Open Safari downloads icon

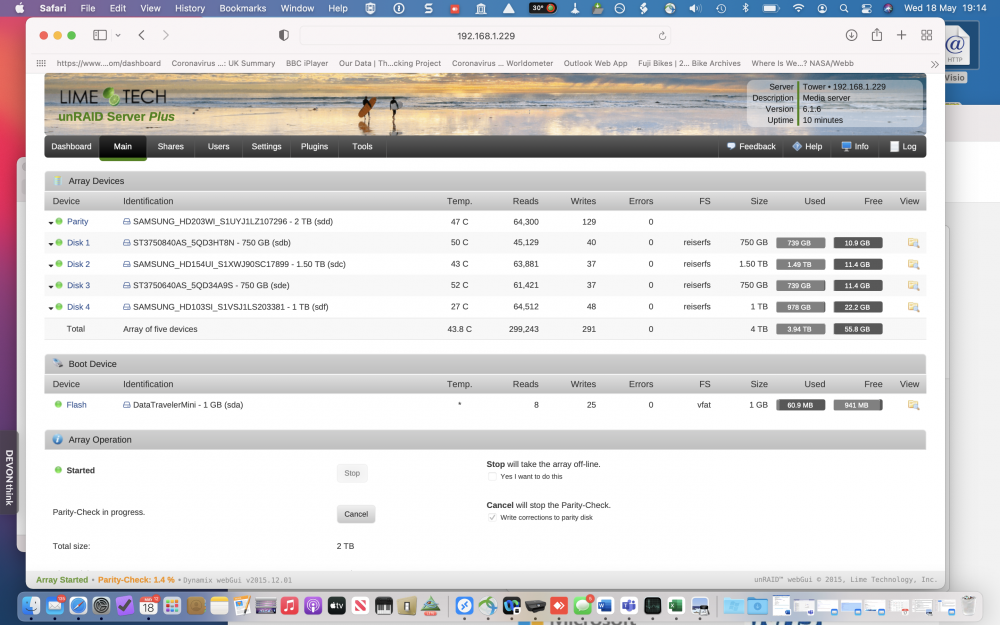[851, 35]
